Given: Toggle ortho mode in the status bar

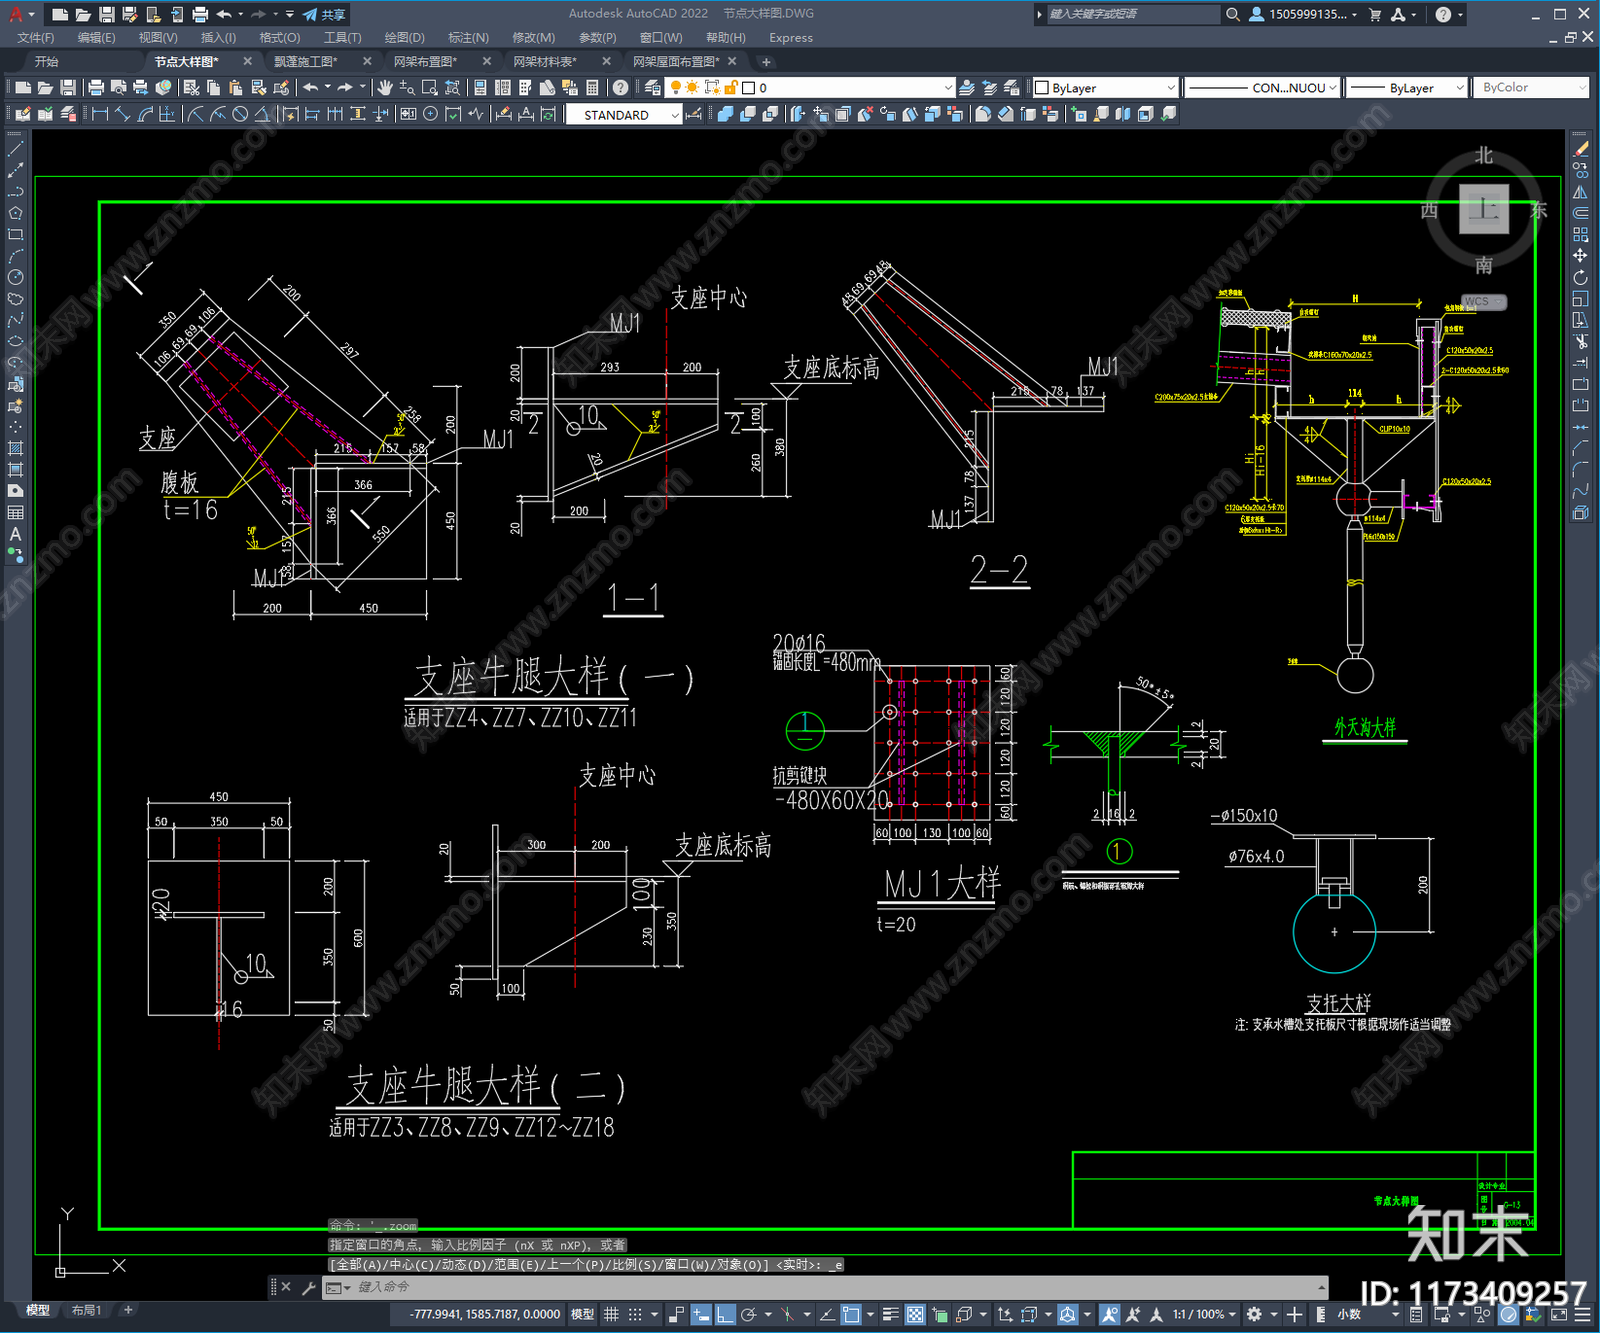Looking at the screenshot, I should [725, 1314].
